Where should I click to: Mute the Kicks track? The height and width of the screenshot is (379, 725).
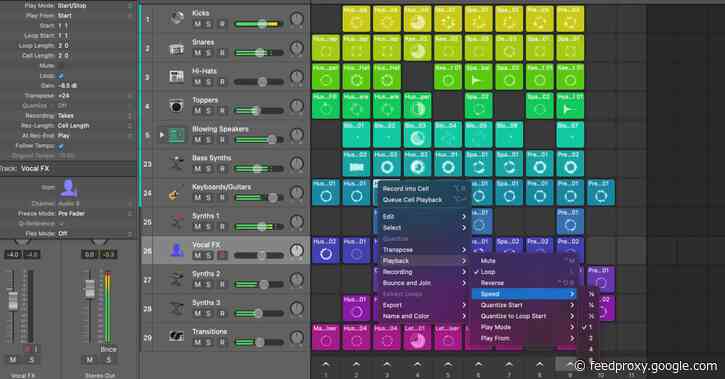pyautogui.click(x=197, y=24)
